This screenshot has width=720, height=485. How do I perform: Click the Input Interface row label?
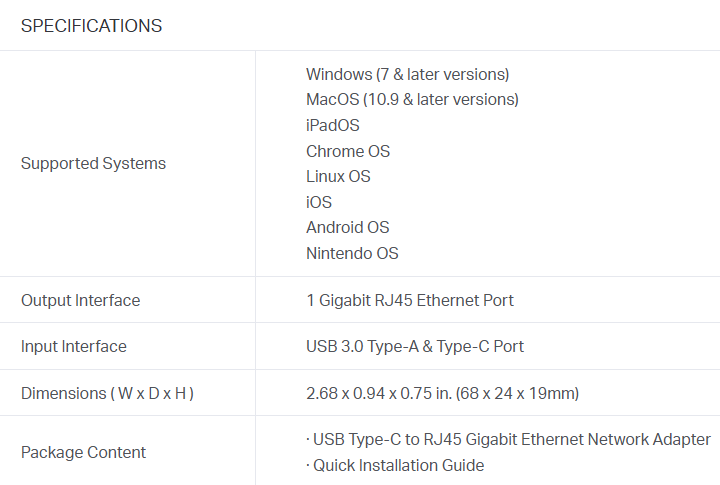pos(74,346)
